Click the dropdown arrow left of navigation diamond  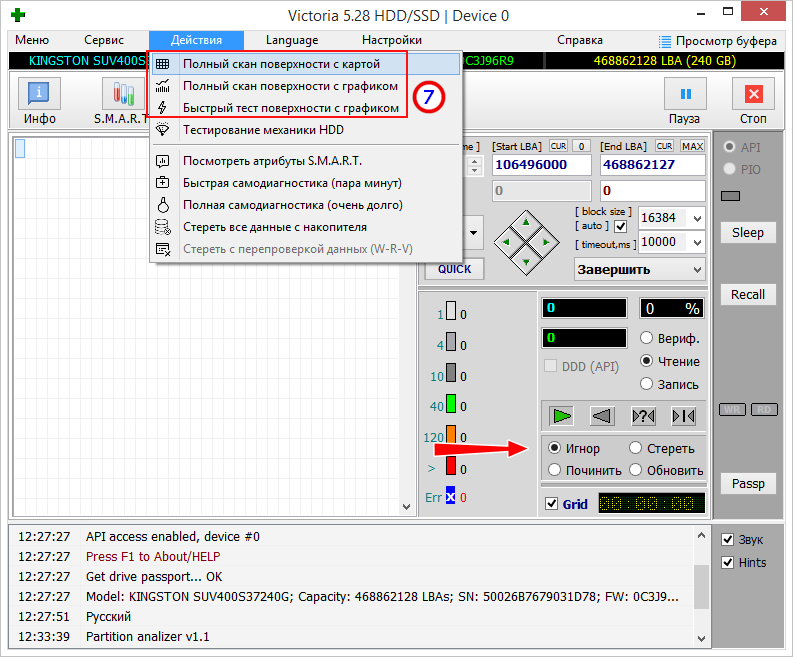(473, 233)
